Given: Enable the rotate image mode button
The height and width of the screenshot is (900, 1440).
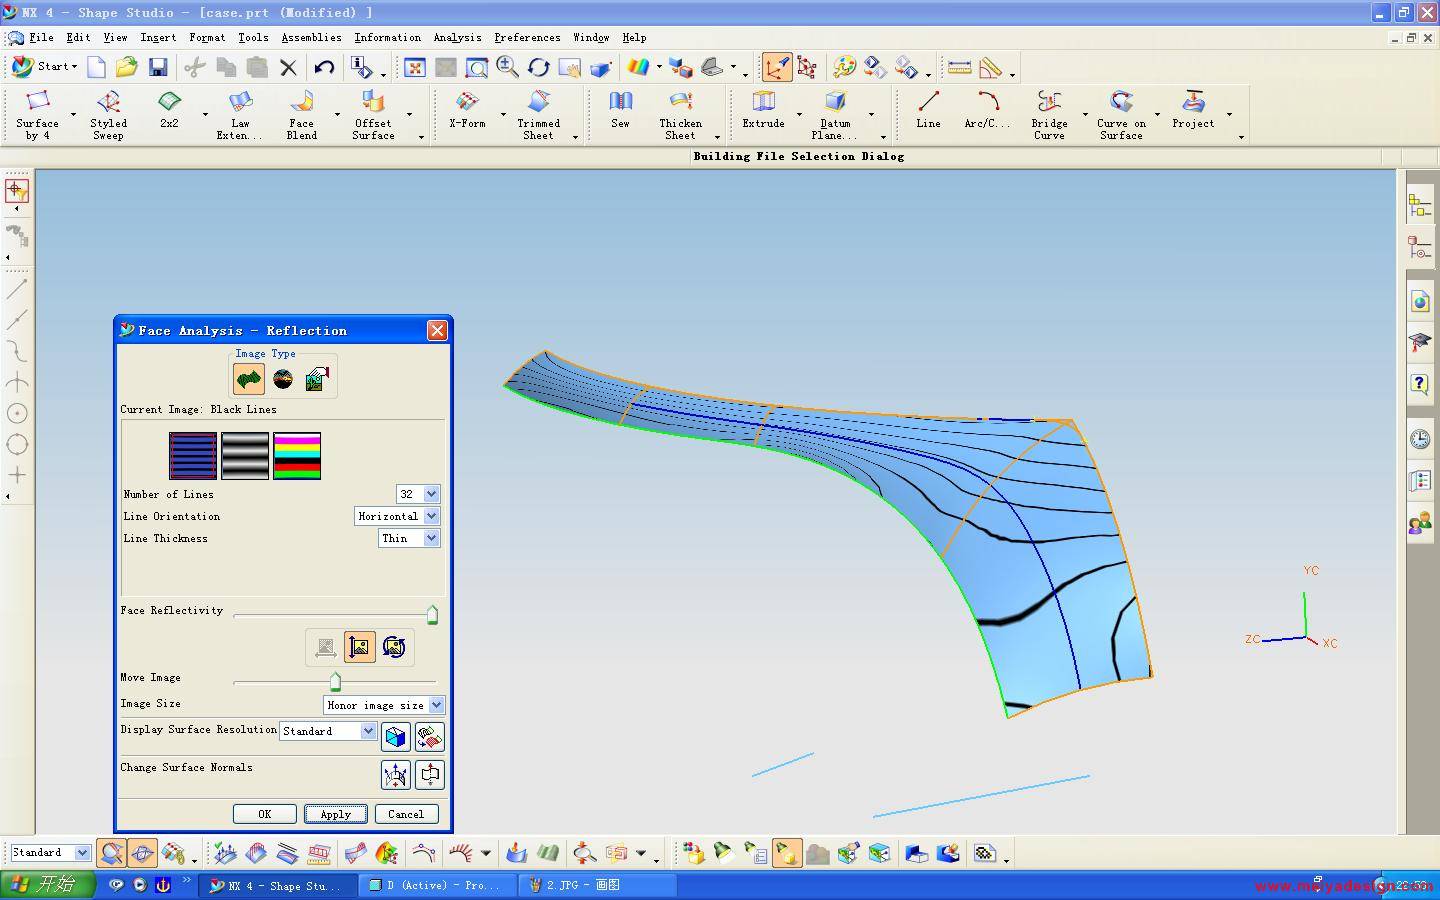Looking at the screenshot, I should [394, 647].
